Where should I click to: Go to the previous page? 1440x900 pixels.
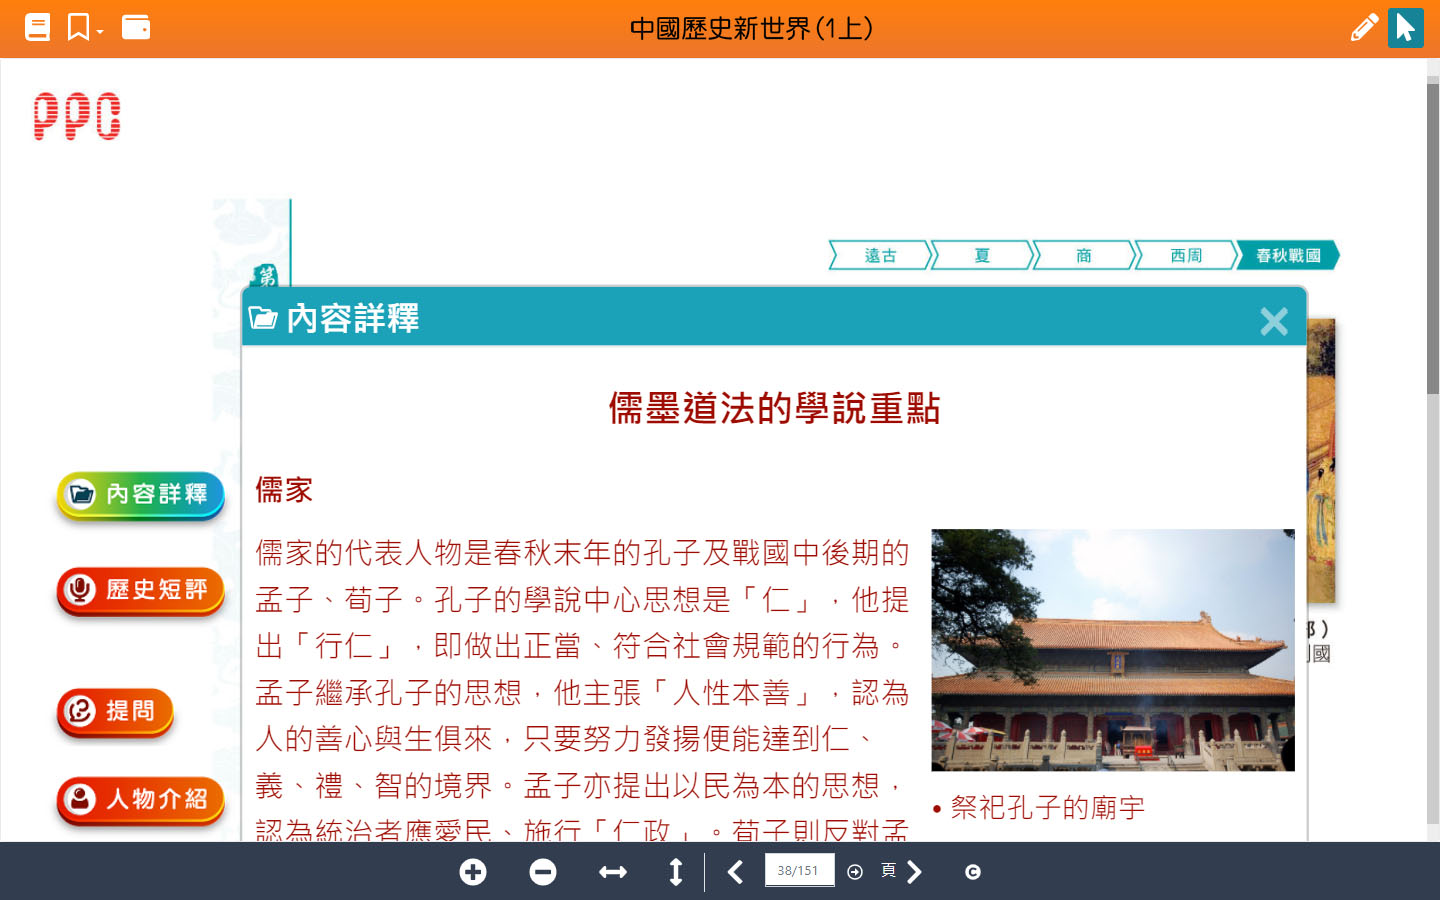coord(735,872)
